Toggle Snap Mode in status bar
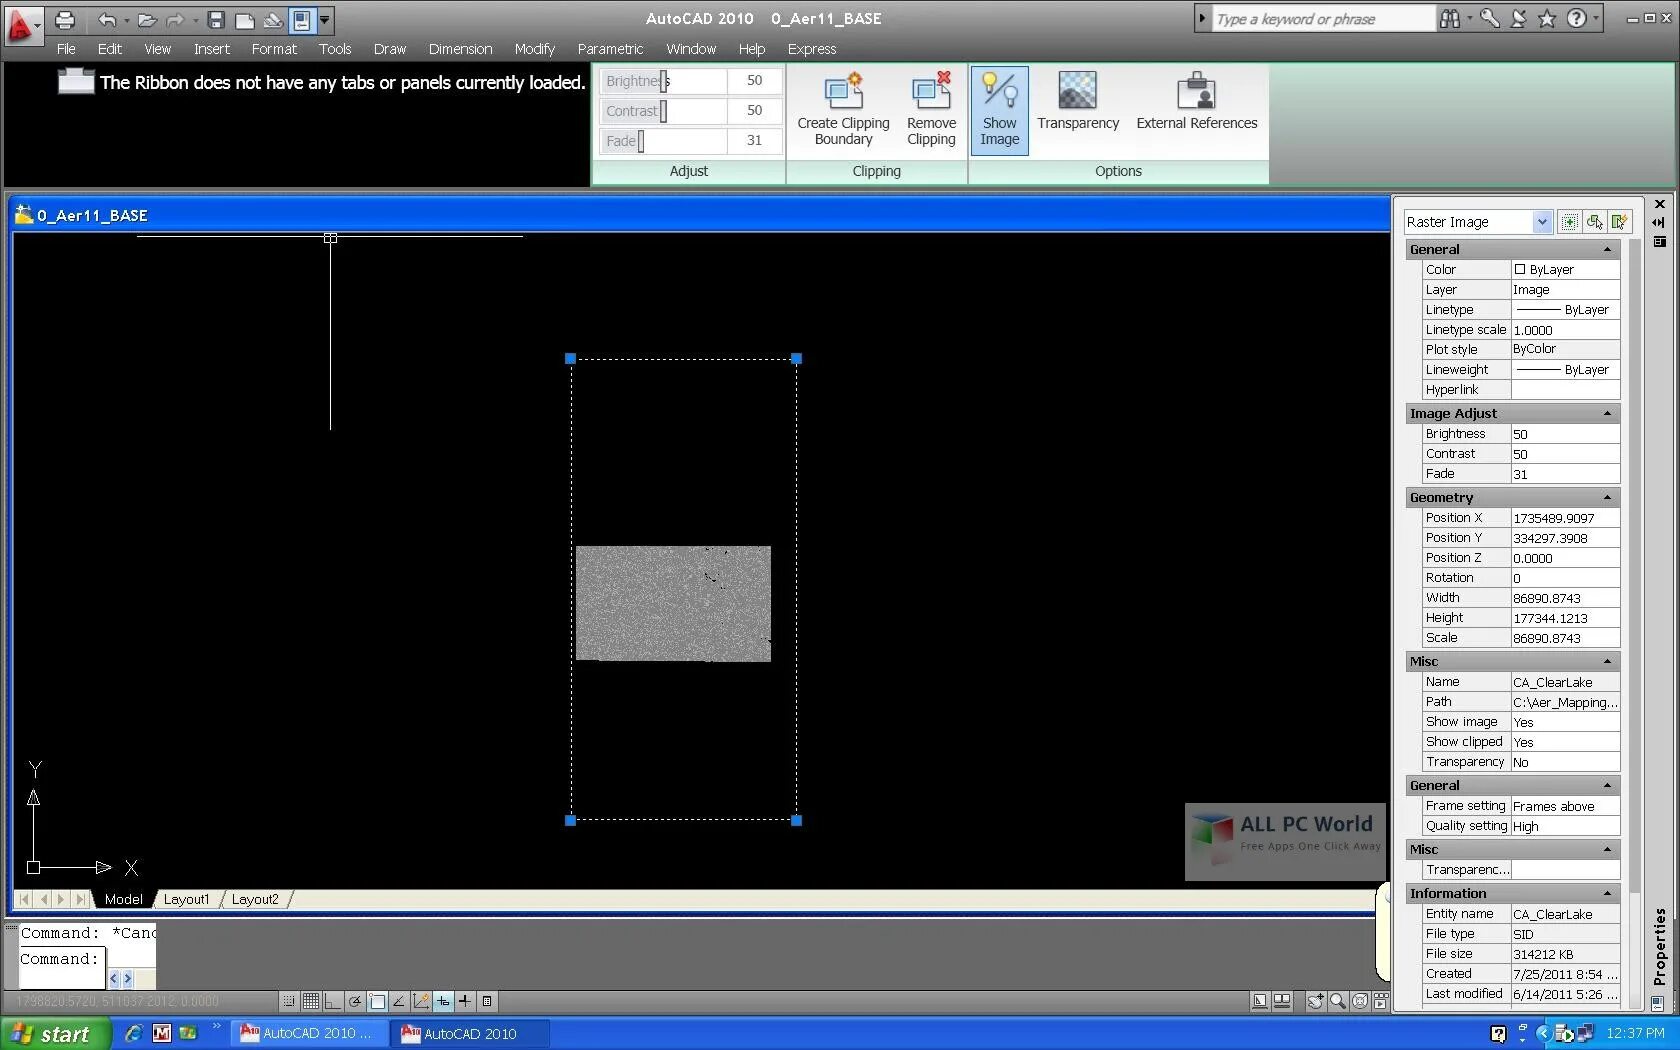Image resolution: width=1680 pixels, height=1050 pixels. pos(289,1001)
